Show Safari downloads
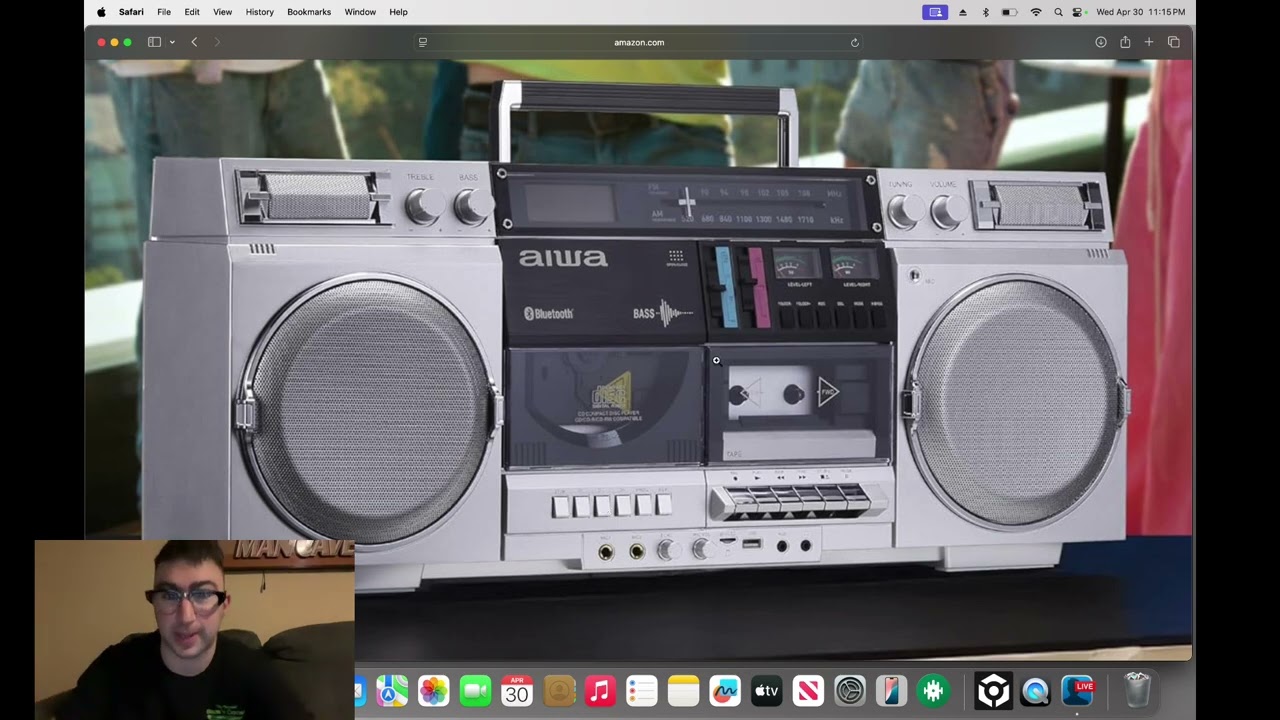The image size is (1280, 720). click(1100, 42)
